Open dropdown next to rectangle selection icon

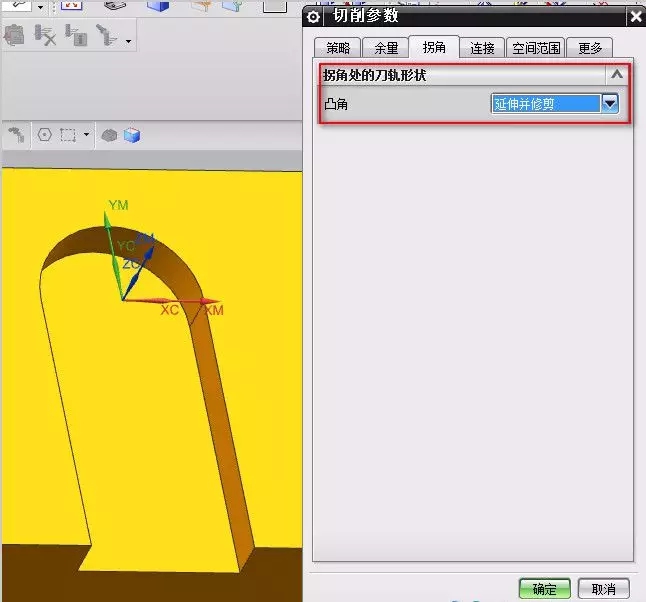coord(86,134)
